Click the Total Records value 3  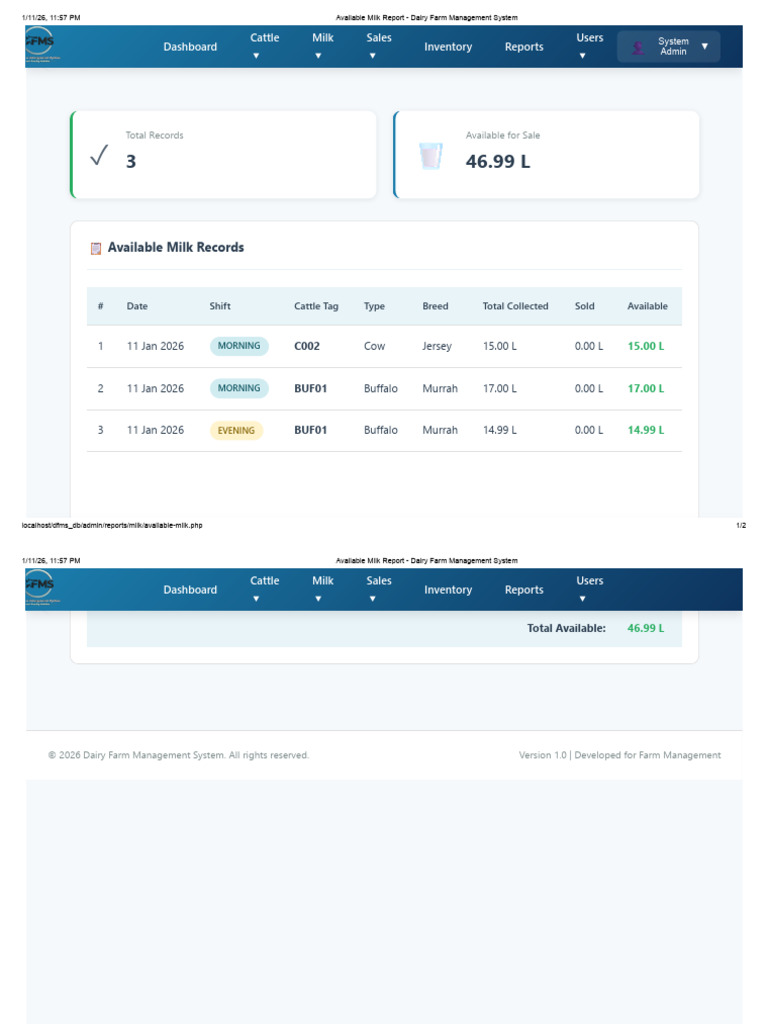[131, 161]
